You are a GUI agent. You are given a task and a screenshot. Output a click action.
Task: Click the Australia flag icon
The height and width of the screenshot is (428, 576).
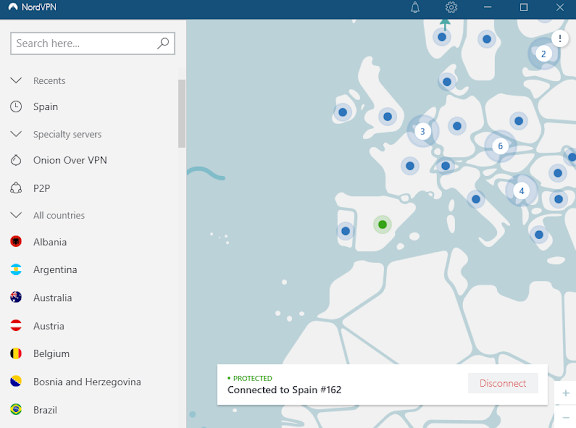(x=16, y=297)
